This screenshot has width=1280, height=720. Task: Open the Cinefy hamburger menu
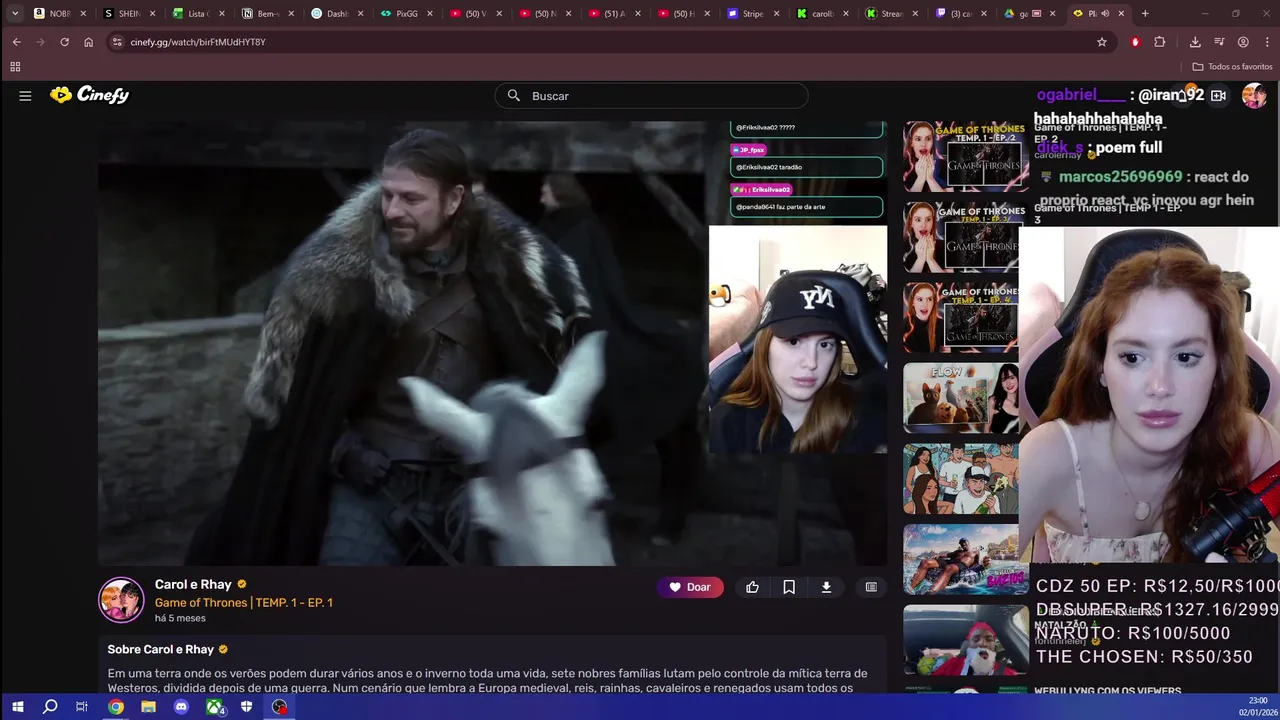[25, 95]
